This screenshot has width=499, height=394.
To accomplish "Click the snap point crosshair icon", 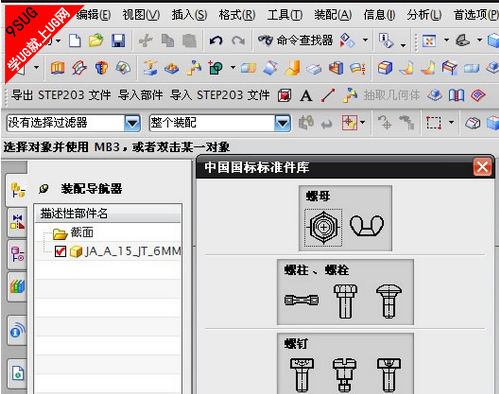I will (349, 123).
